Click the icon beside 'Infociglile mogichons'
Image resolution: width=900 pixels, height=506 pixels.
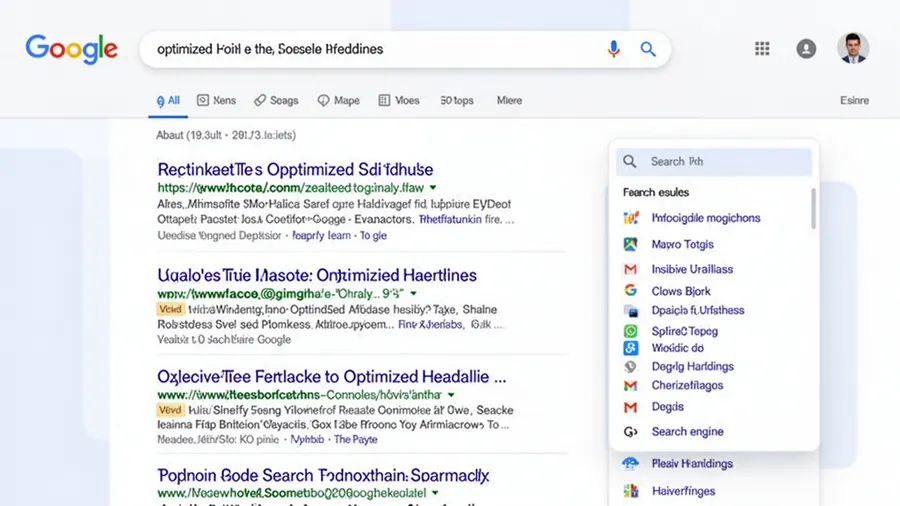631,218
